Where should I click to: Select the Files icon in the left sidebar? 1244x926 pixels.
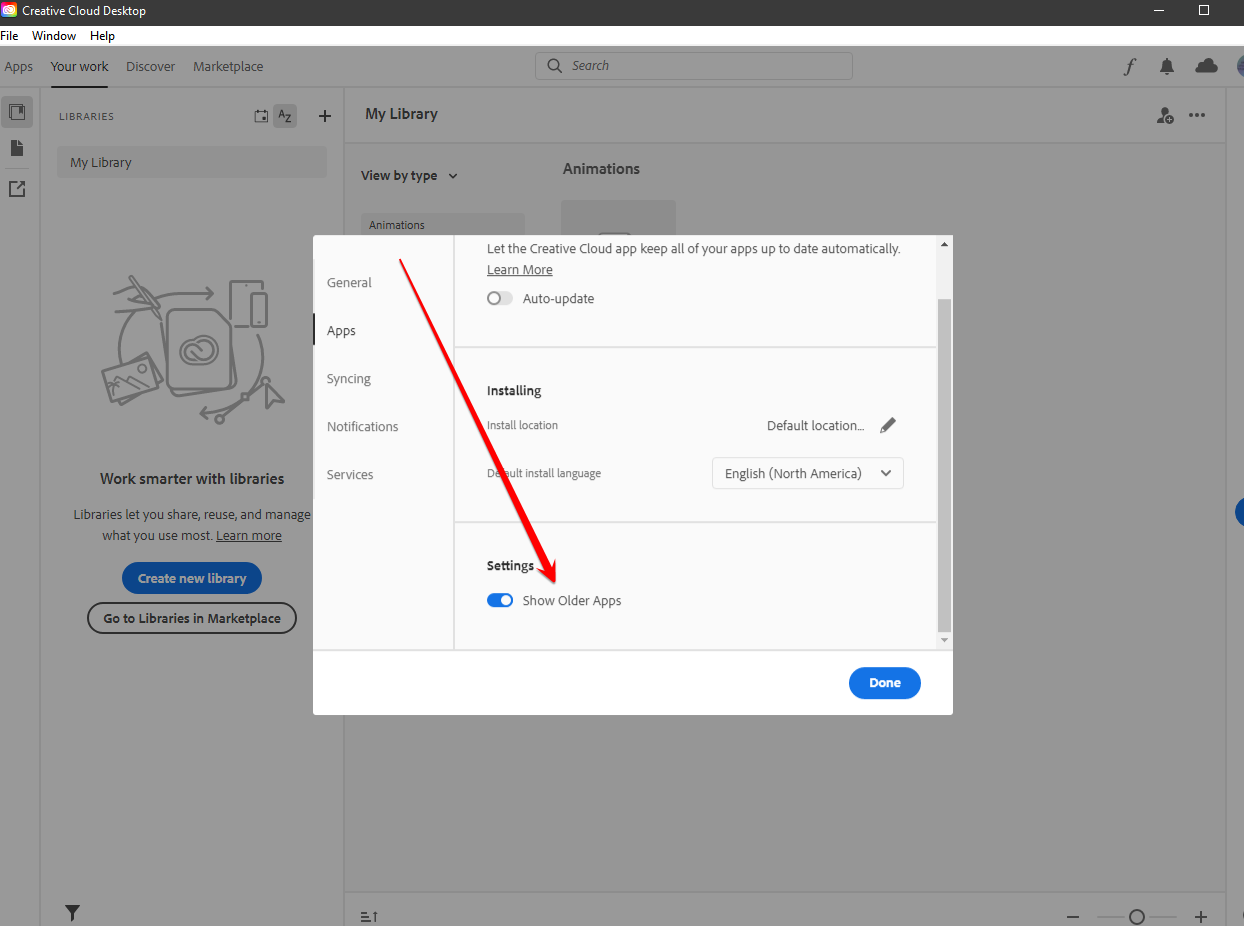(16, 148)
